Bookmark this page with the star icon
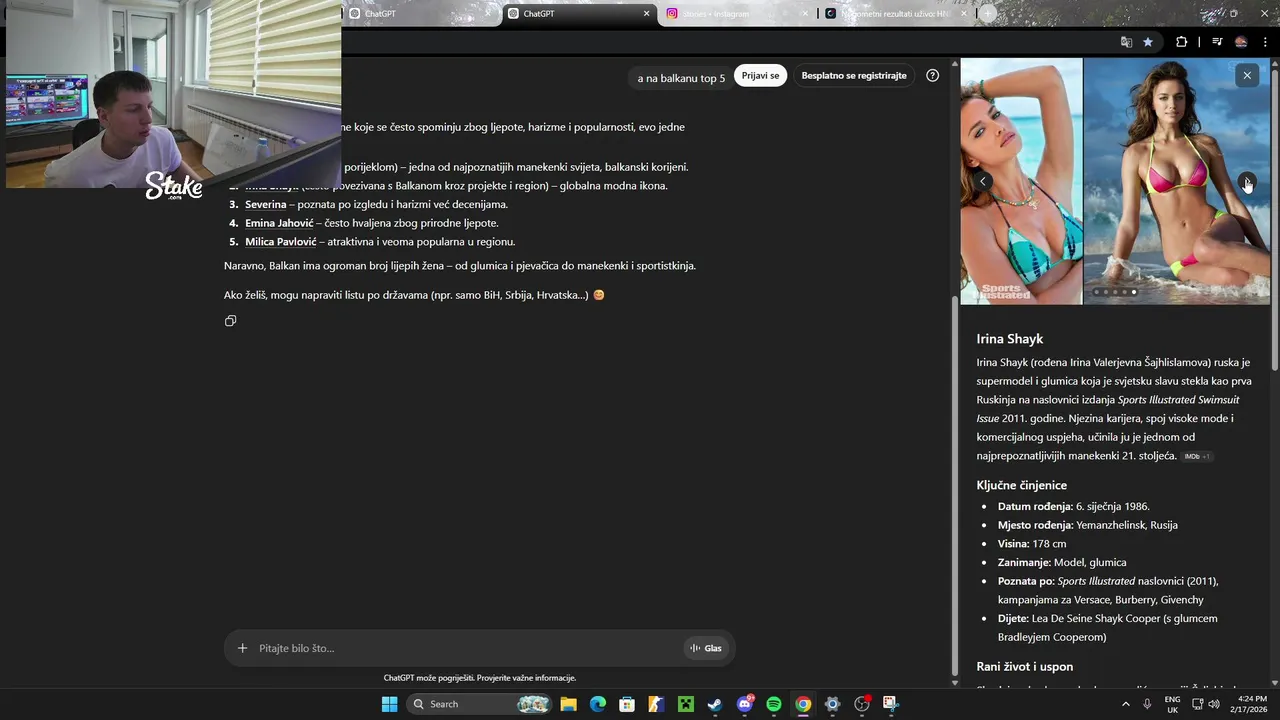 1148,42
